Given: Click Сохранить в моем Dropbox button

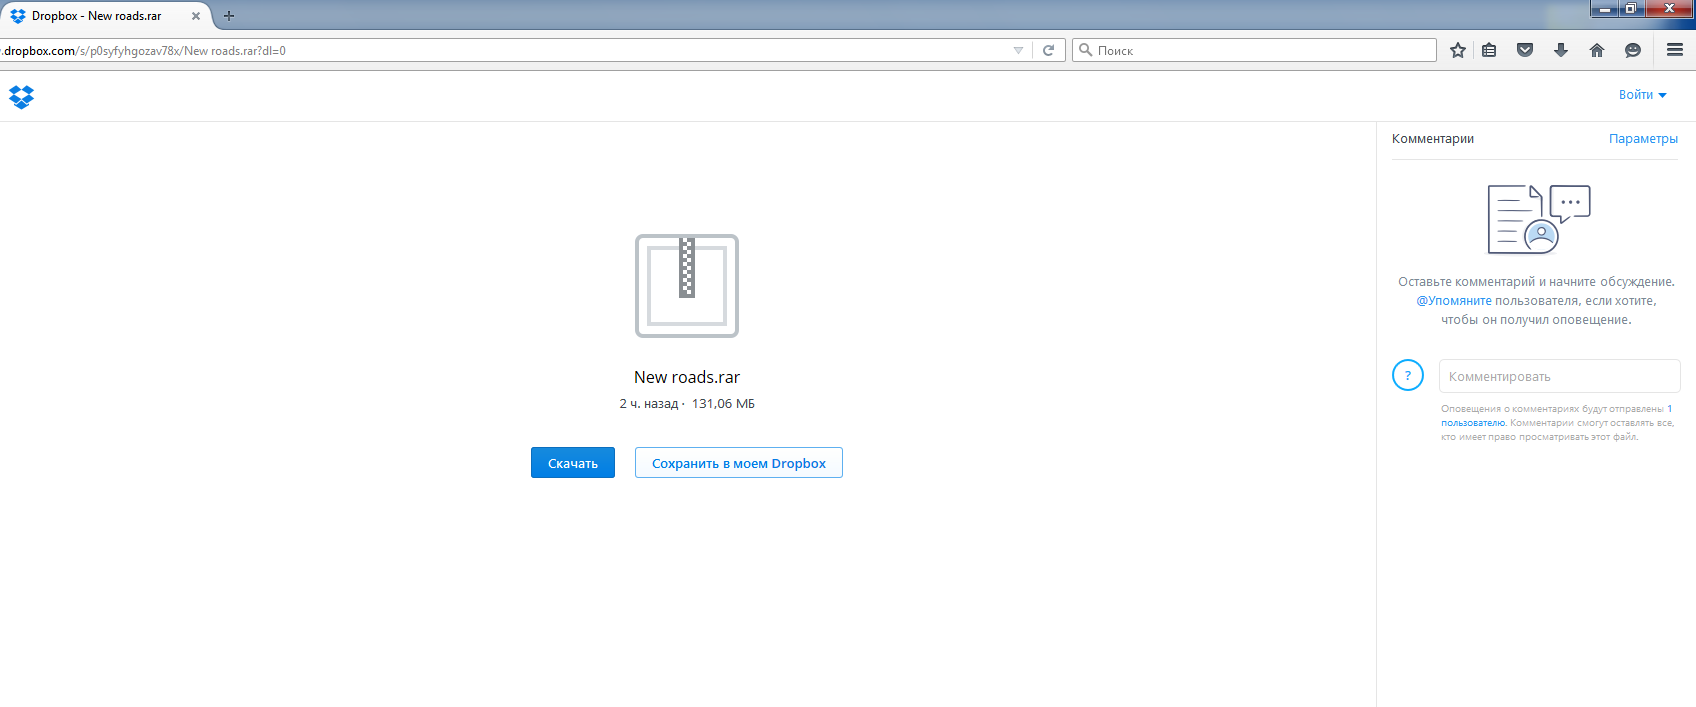Looking at the screenshot, I should point(739,463).
